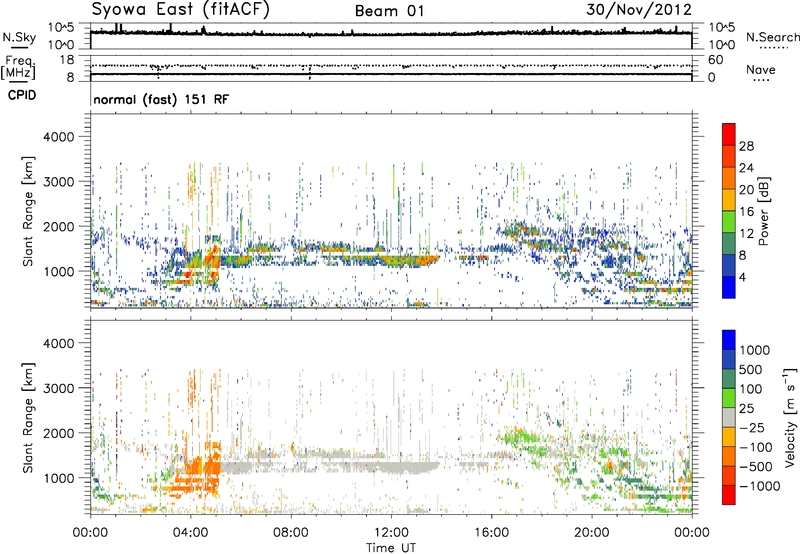This screenshot has width=800, height=554.
Task: Click the 'N.Search' legend label
Action: tap(772, 37)
